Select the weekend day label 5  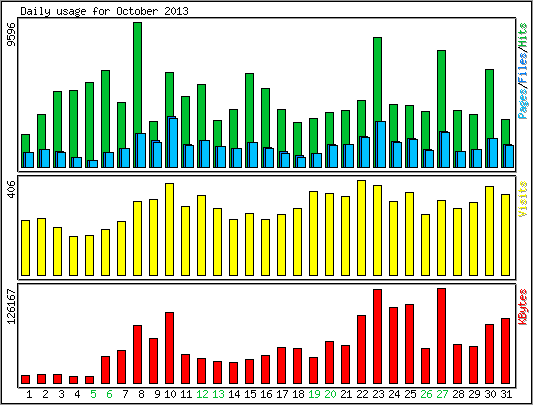[x=93, y=394]
